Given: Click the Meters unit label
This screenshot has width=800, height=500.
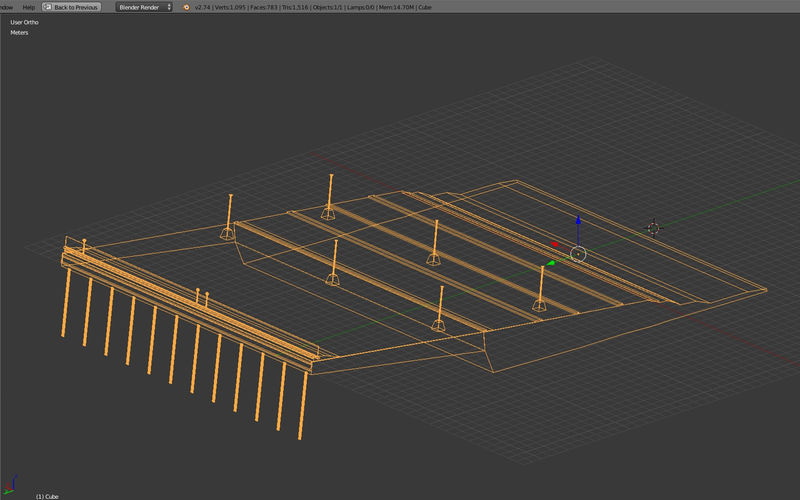Looking at the screenshot, I should (x=19, y=33).
